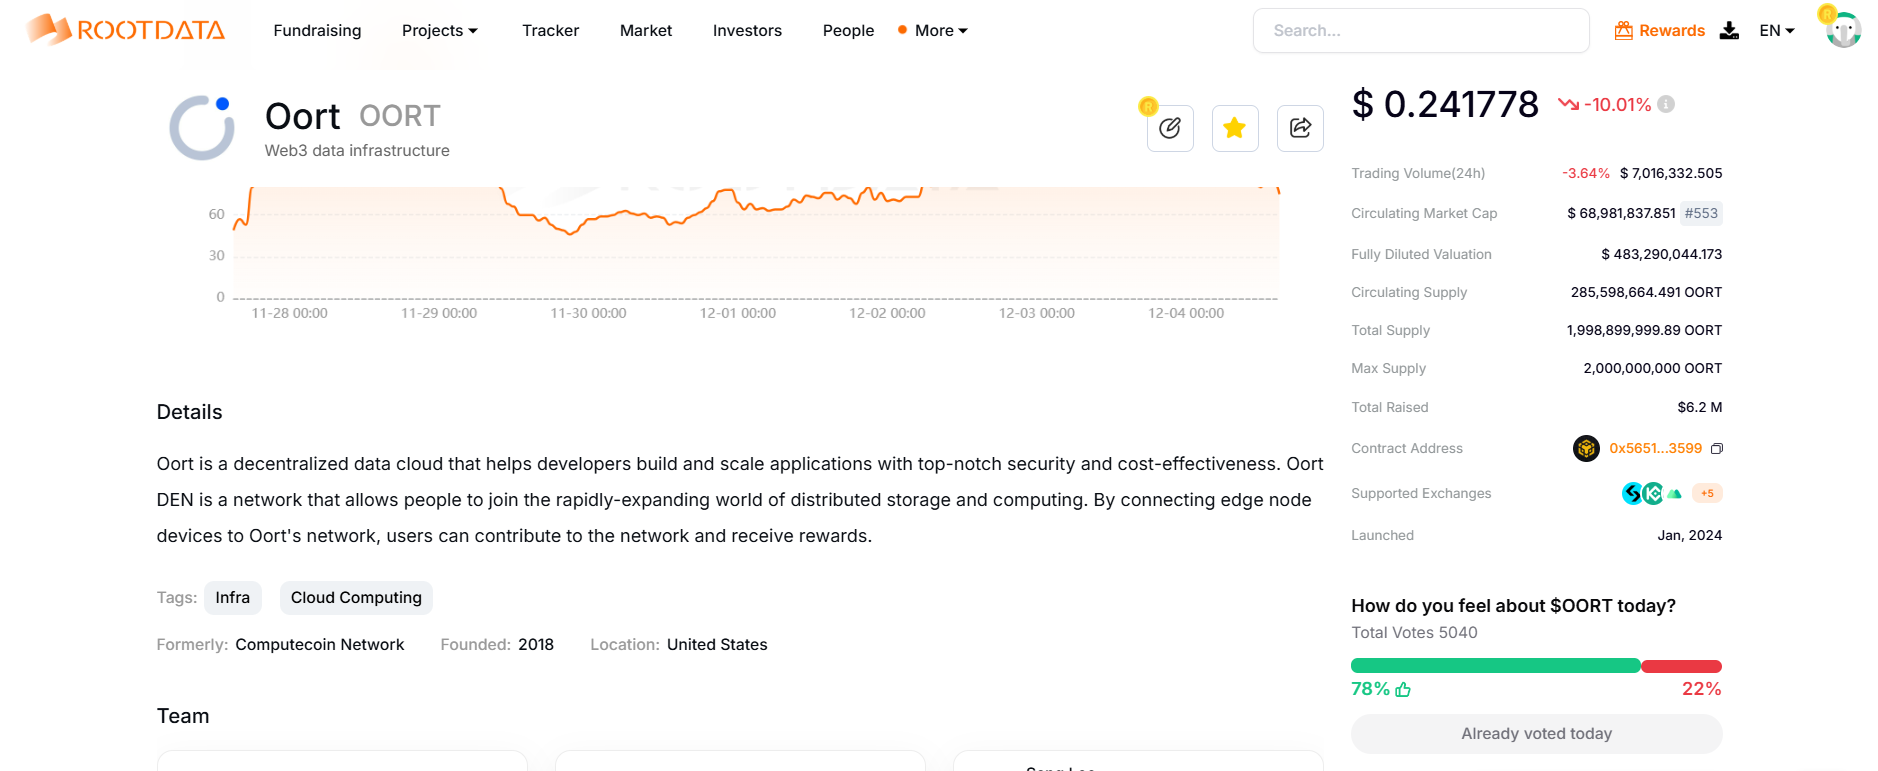Viewport: 1878px width, 771px height.
Task: Click the second supported exchange icon
Action: [1653, 493]
